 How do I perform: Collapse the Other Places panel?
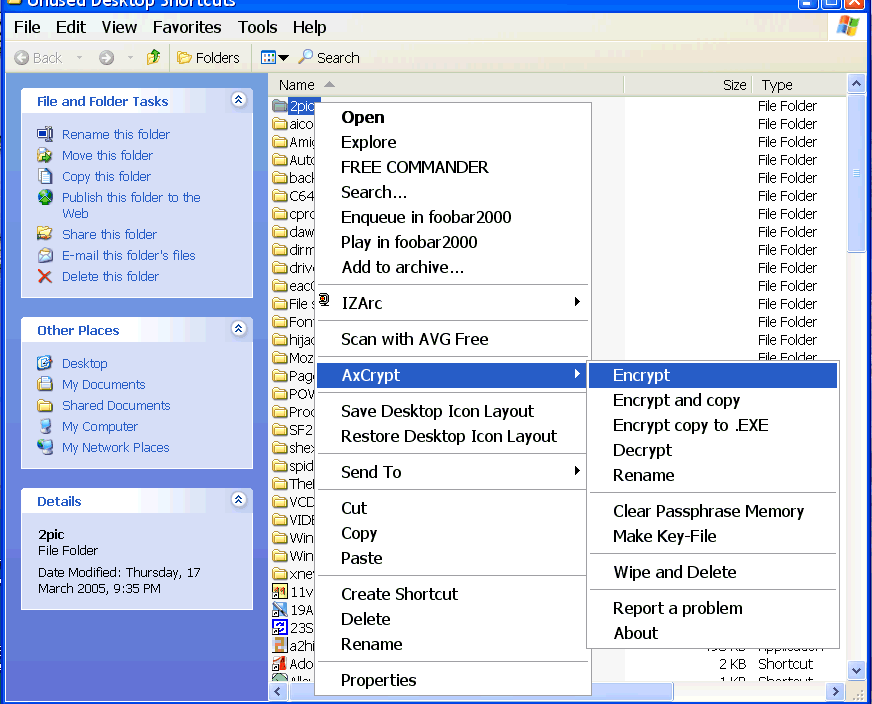[x=239, y=329]
